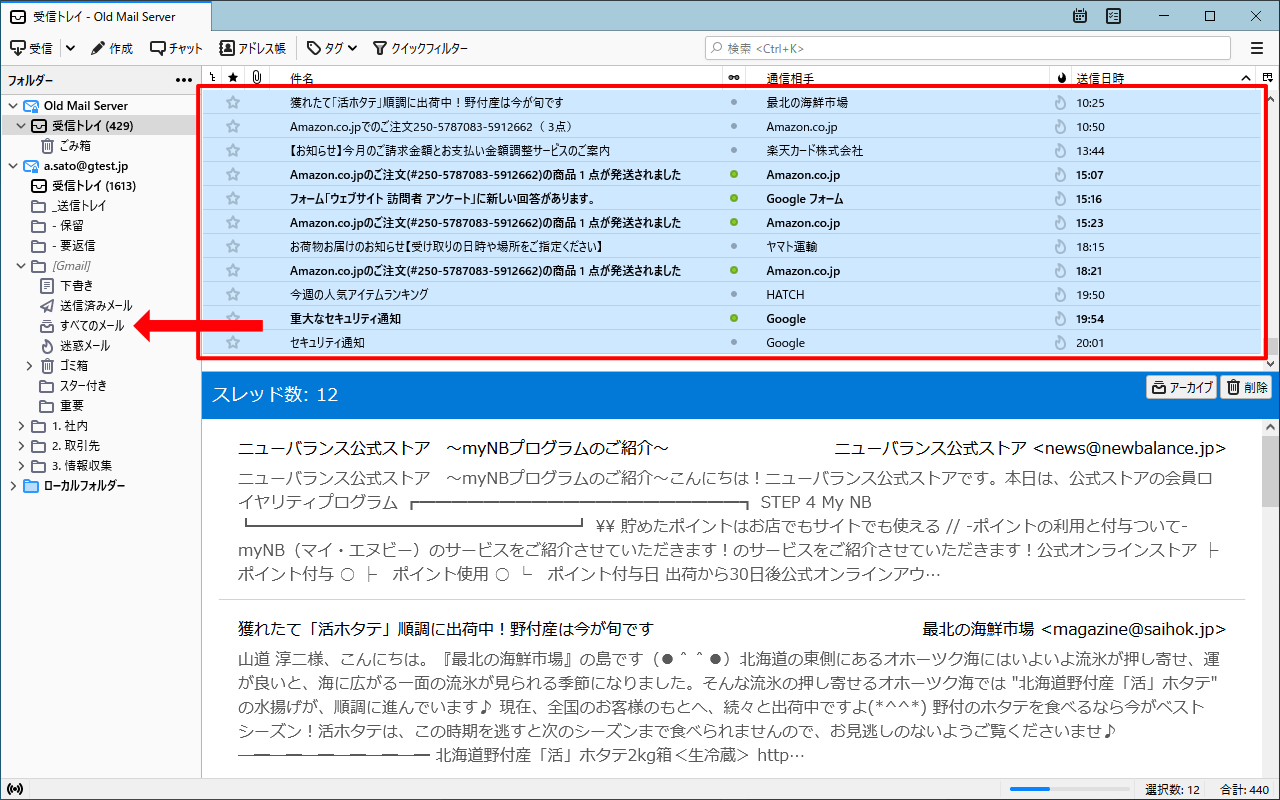This screenshot has height=800, width=1280.
Task: Open the dropdown arrow beside 受信
Action: coord(70,48)
